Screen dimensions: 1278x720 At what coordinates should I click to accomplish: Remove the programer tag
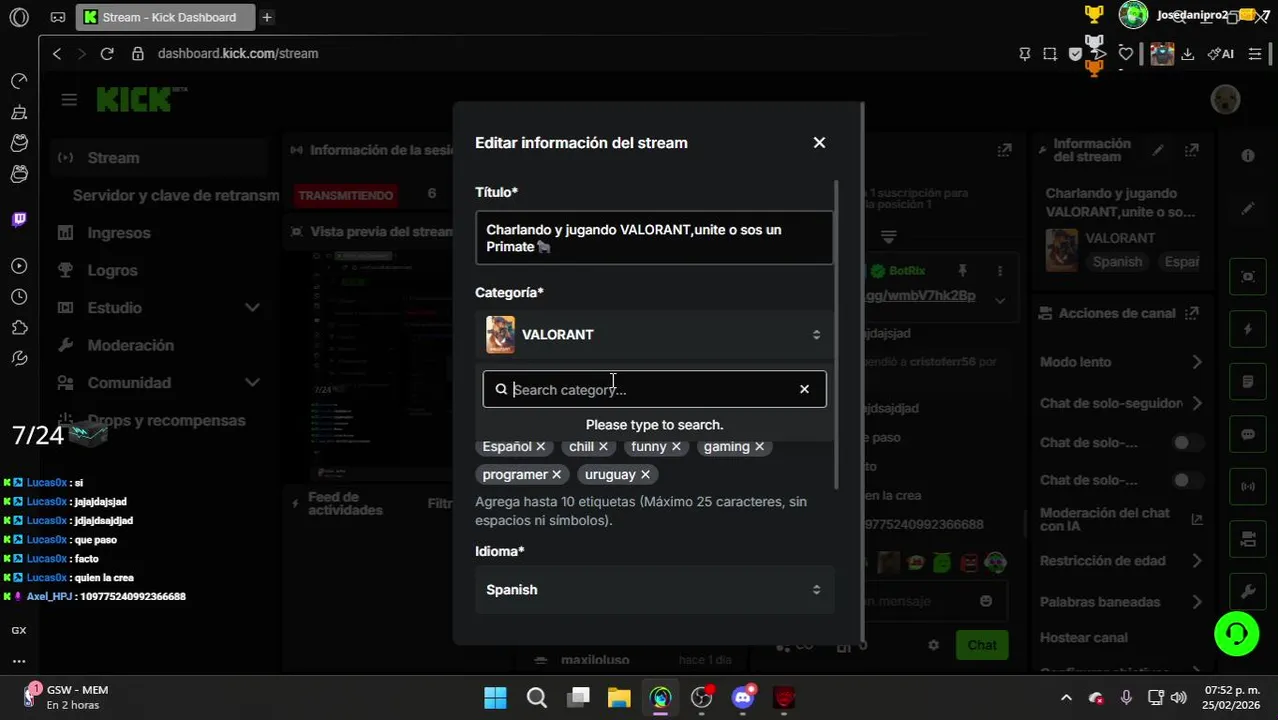(557, 475)
